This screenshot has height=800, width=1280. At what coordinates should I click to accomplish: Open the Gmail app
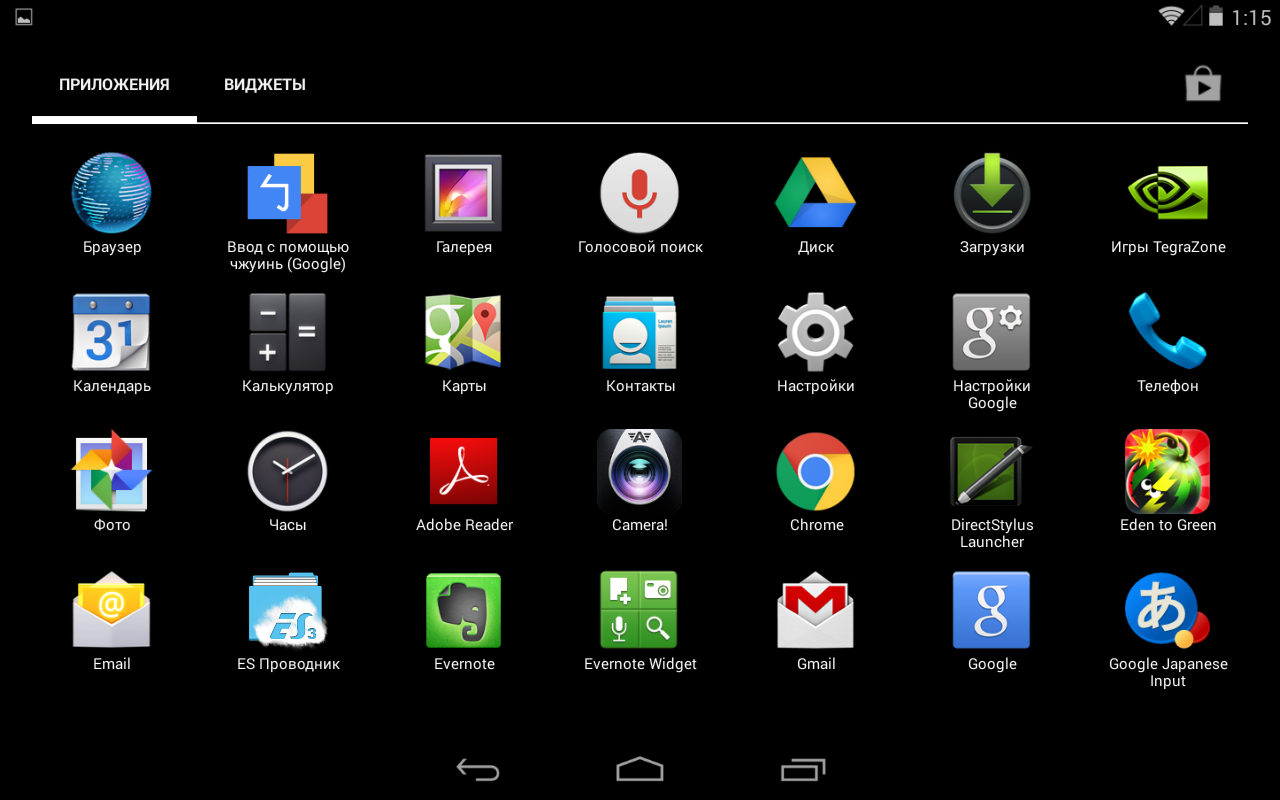(816, 610)
